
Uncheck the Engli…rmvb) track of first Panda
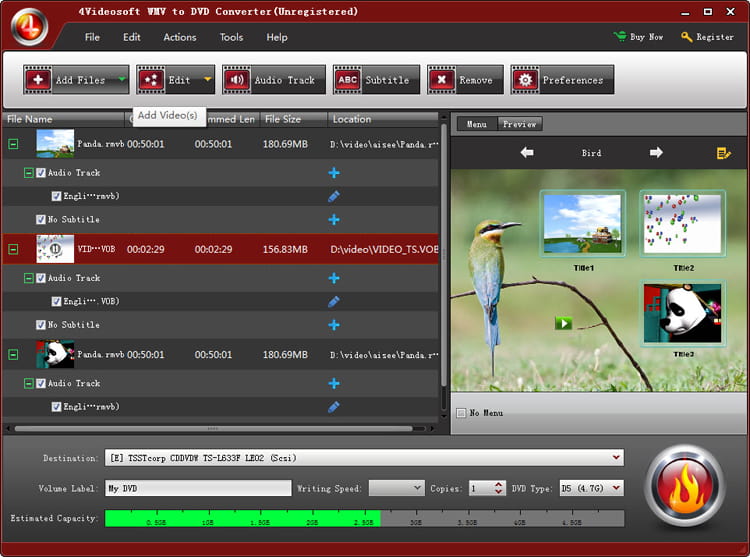click(x=56, y=196)
